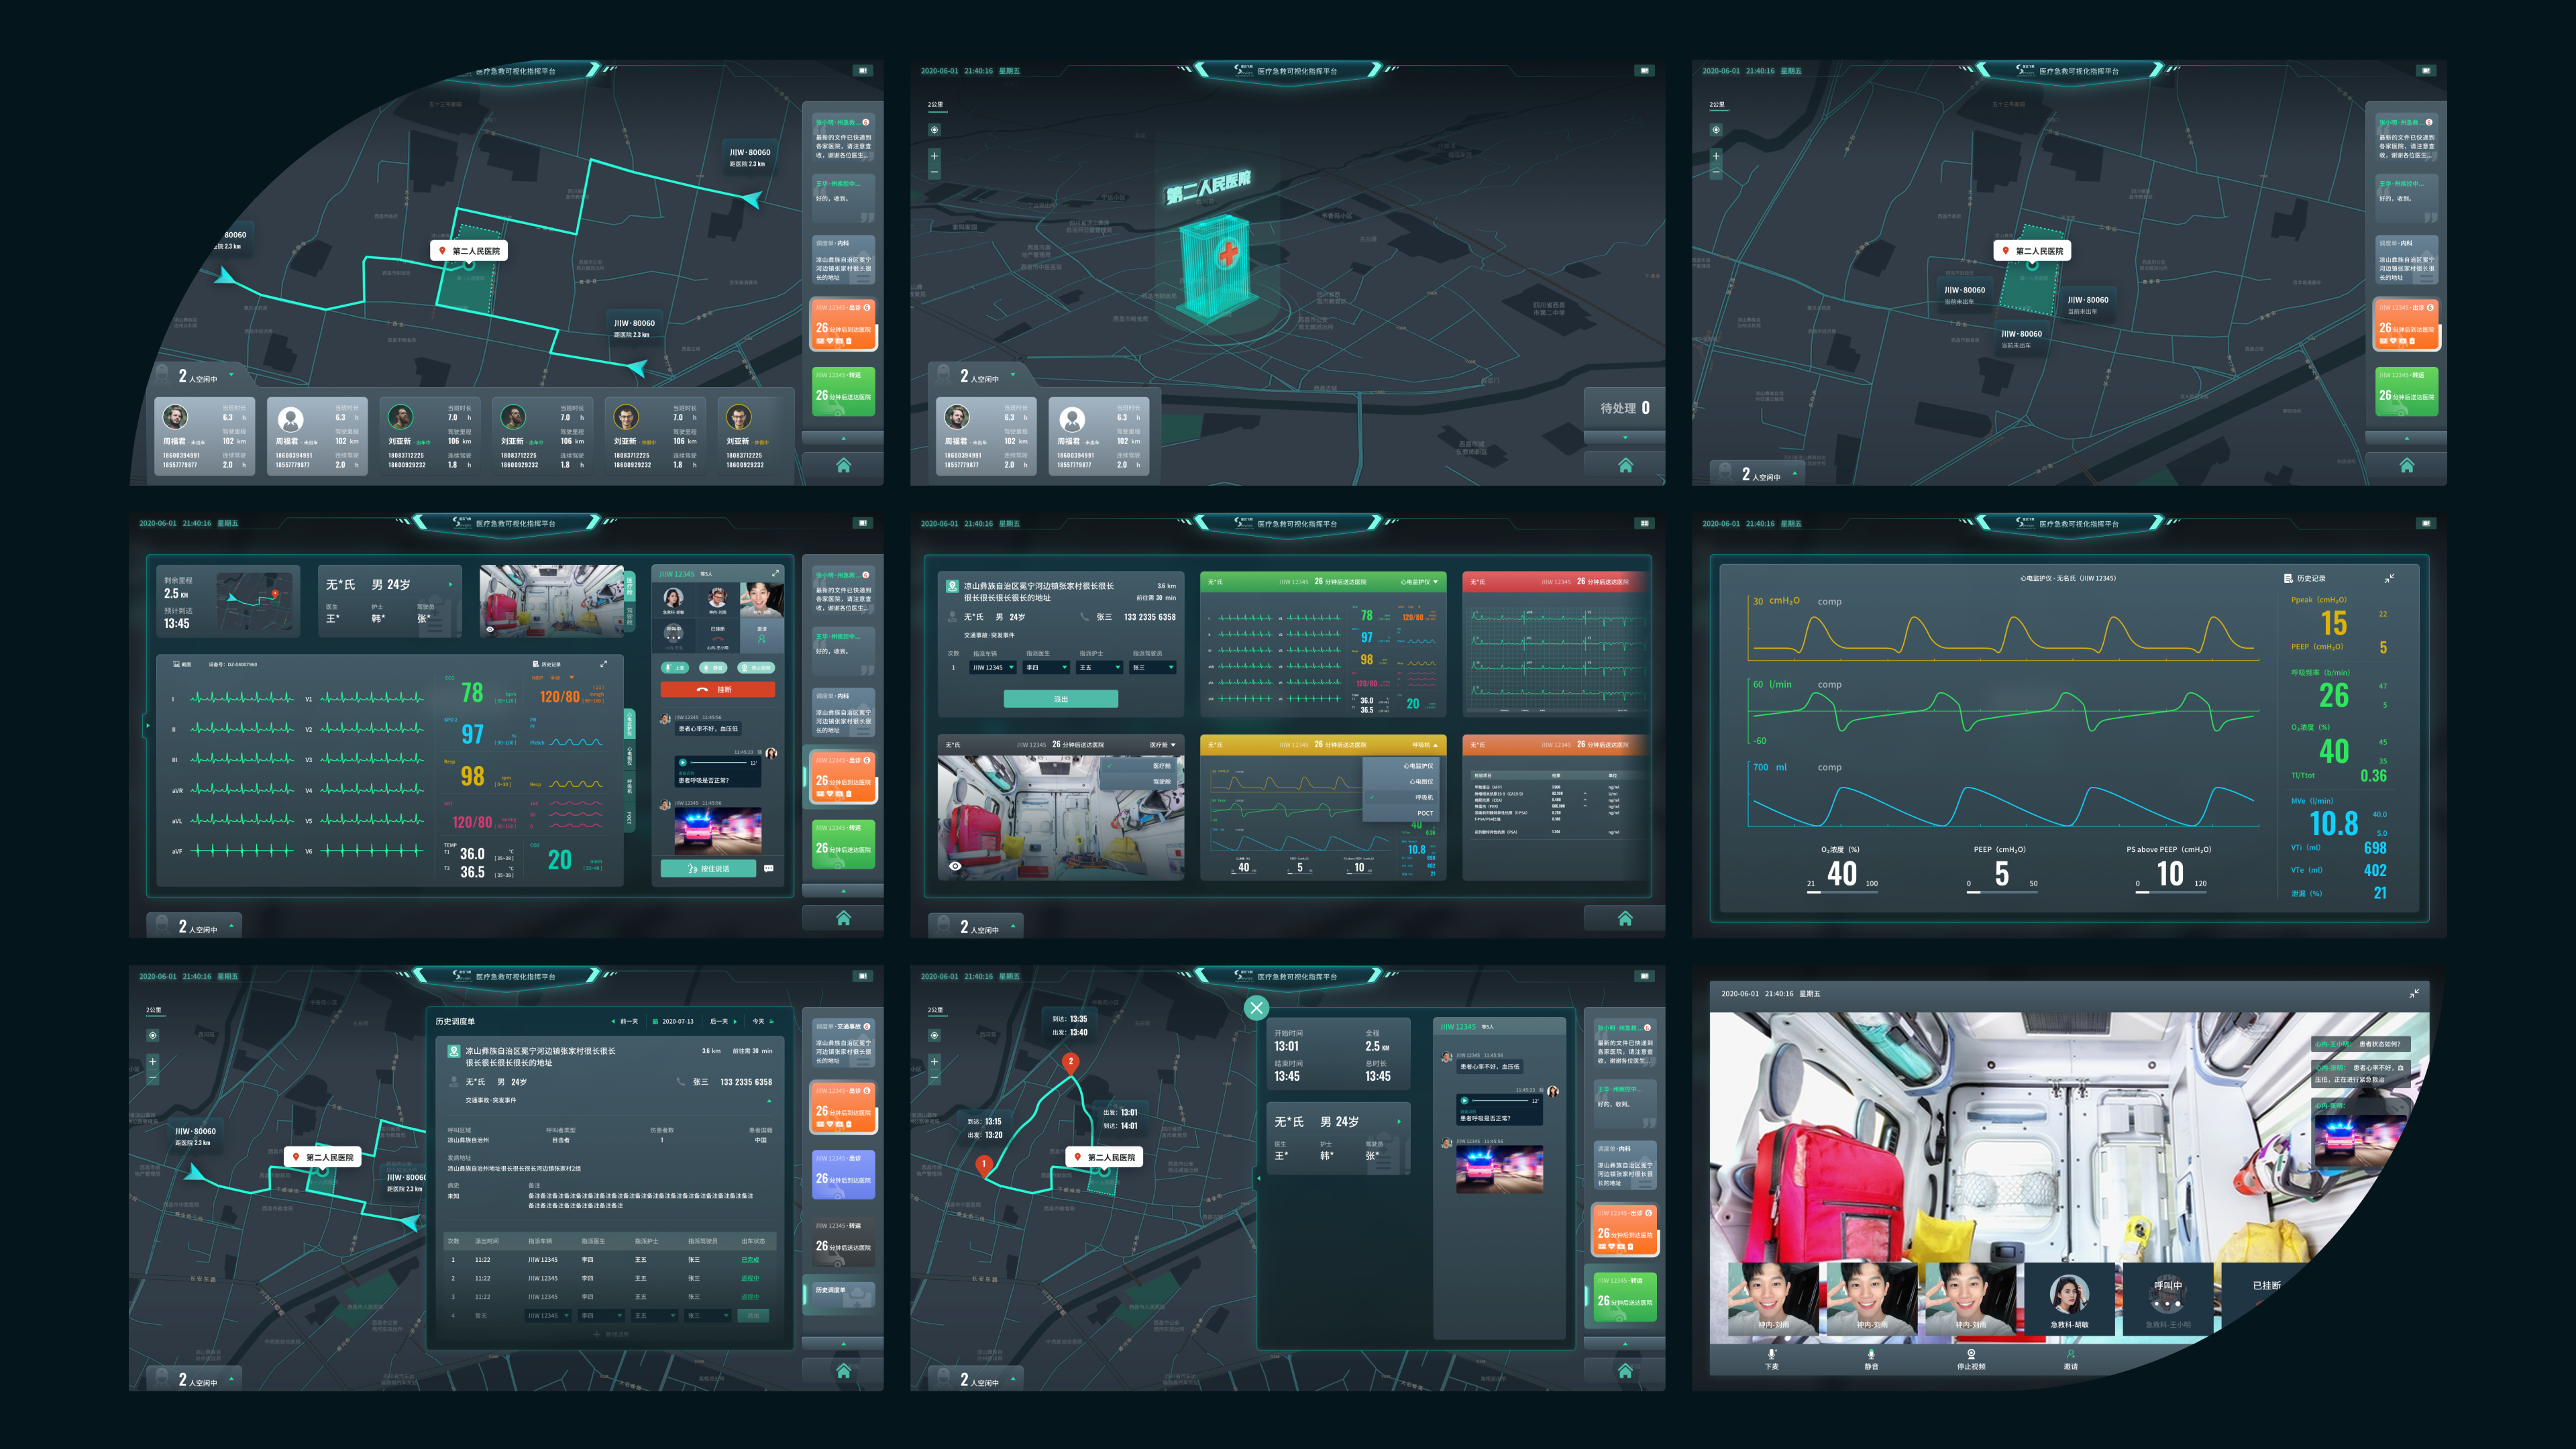Choose POCT in the device dropdown menu
Screen dimensions: 2576x1449
pyautogui.click(x=1424, y=813)
